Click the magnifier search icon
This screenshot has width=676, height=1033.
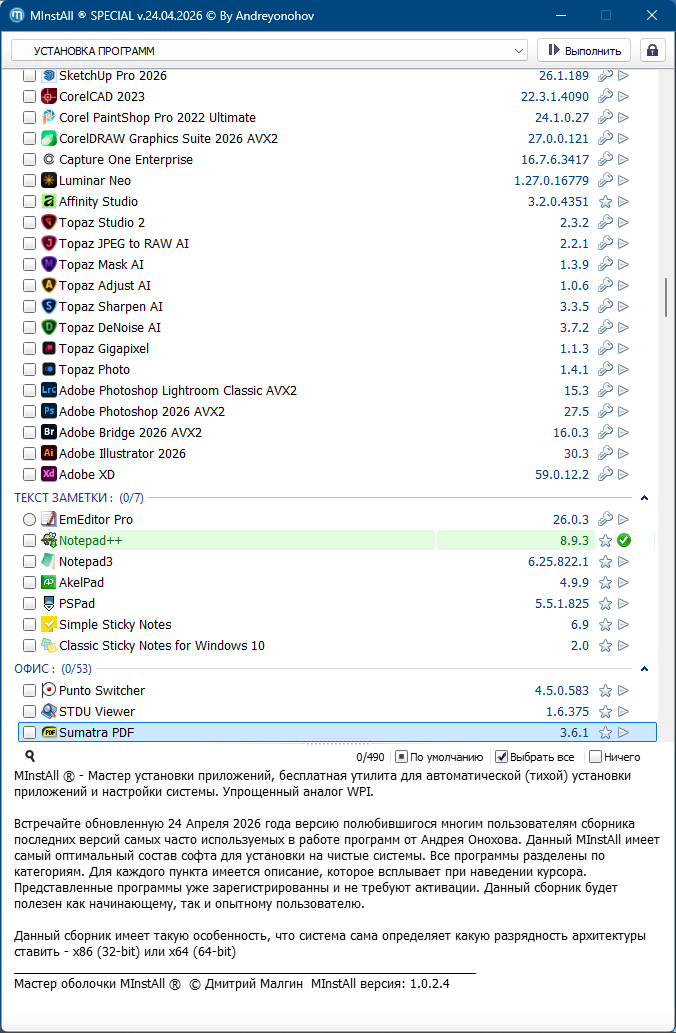[x=30, y=756]
